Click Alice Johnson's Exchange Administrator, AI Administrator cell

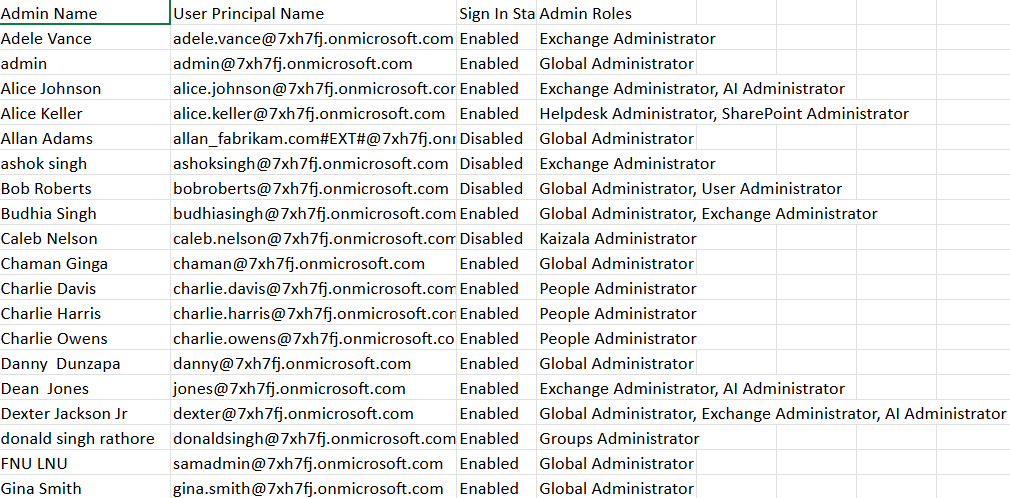coord(692,89)
